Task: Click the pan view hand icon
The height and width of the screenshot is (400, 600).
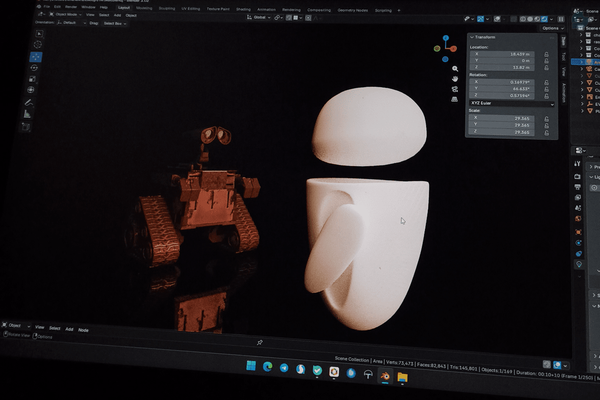Action: pyautogui.click(x=455, y=79)
